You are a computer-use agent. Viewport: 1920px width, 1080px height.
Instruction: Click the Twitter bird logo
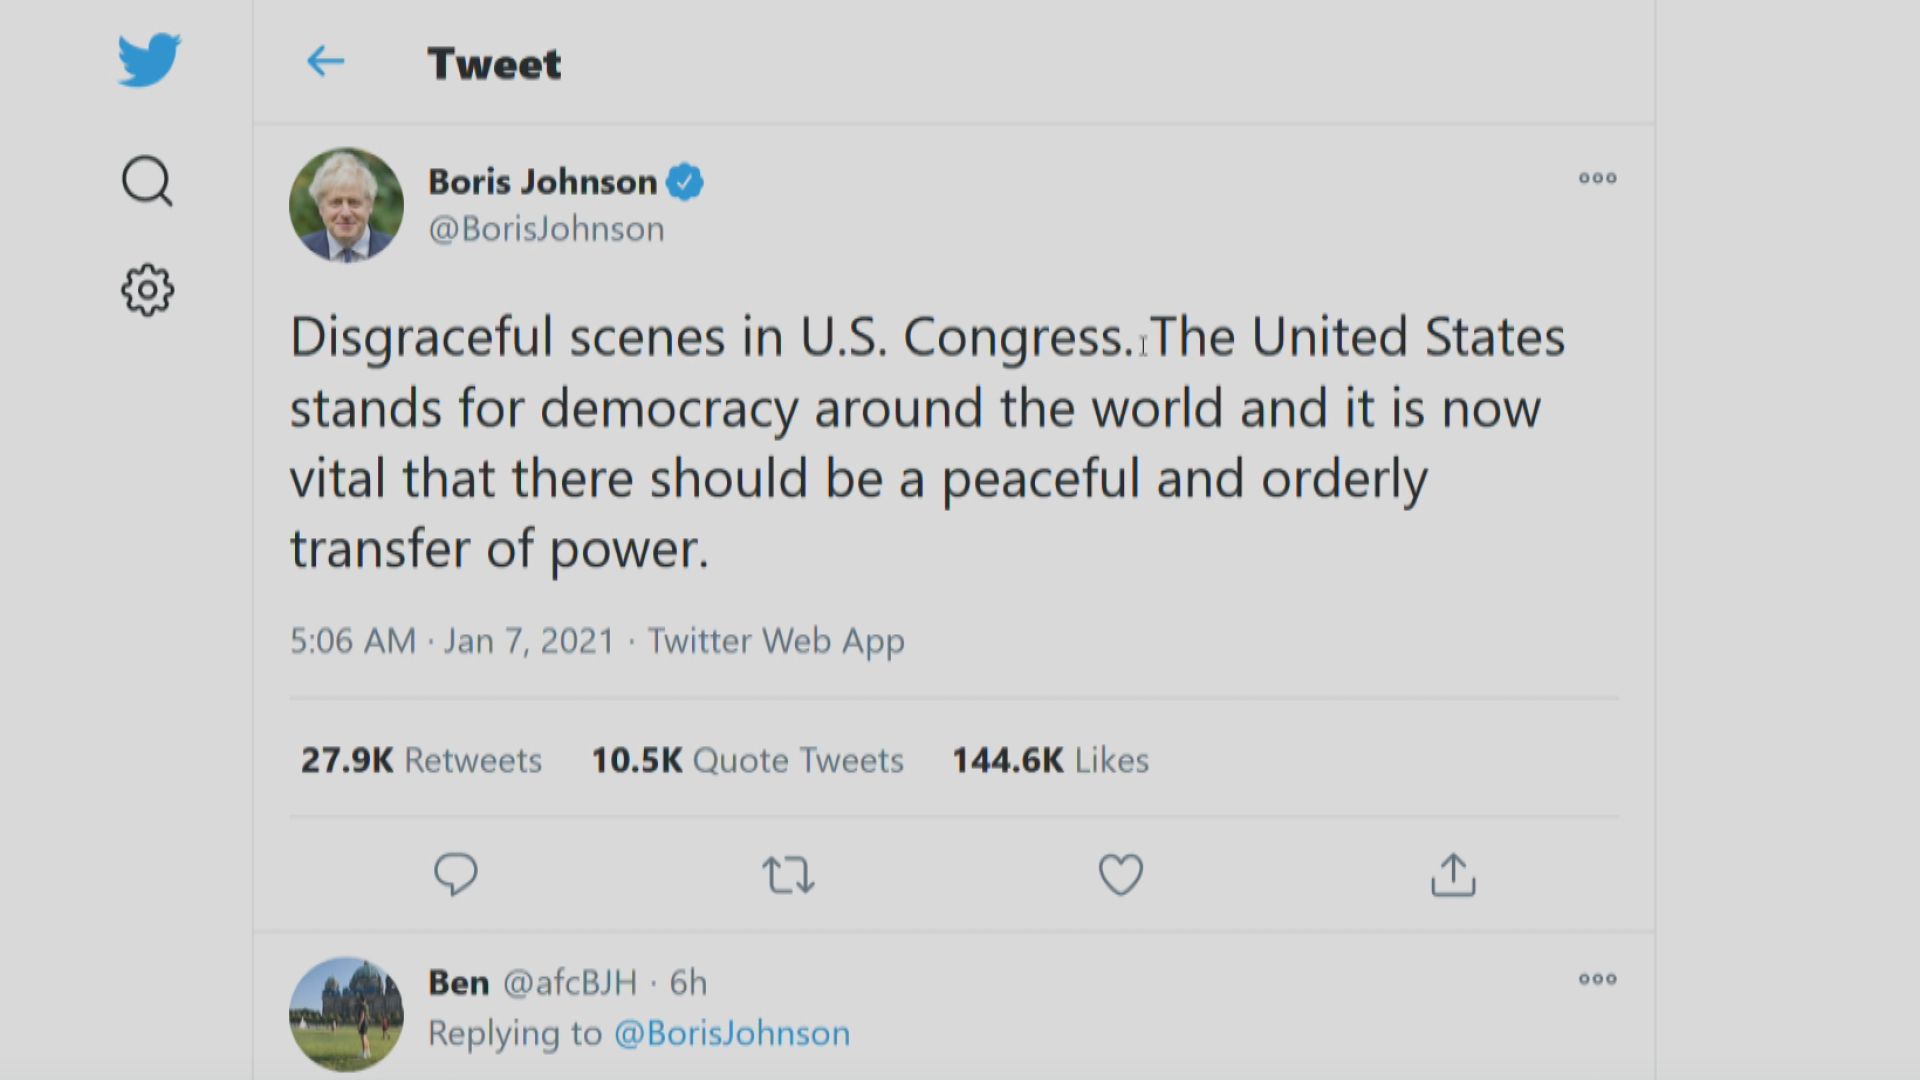(x=149, y=60)
